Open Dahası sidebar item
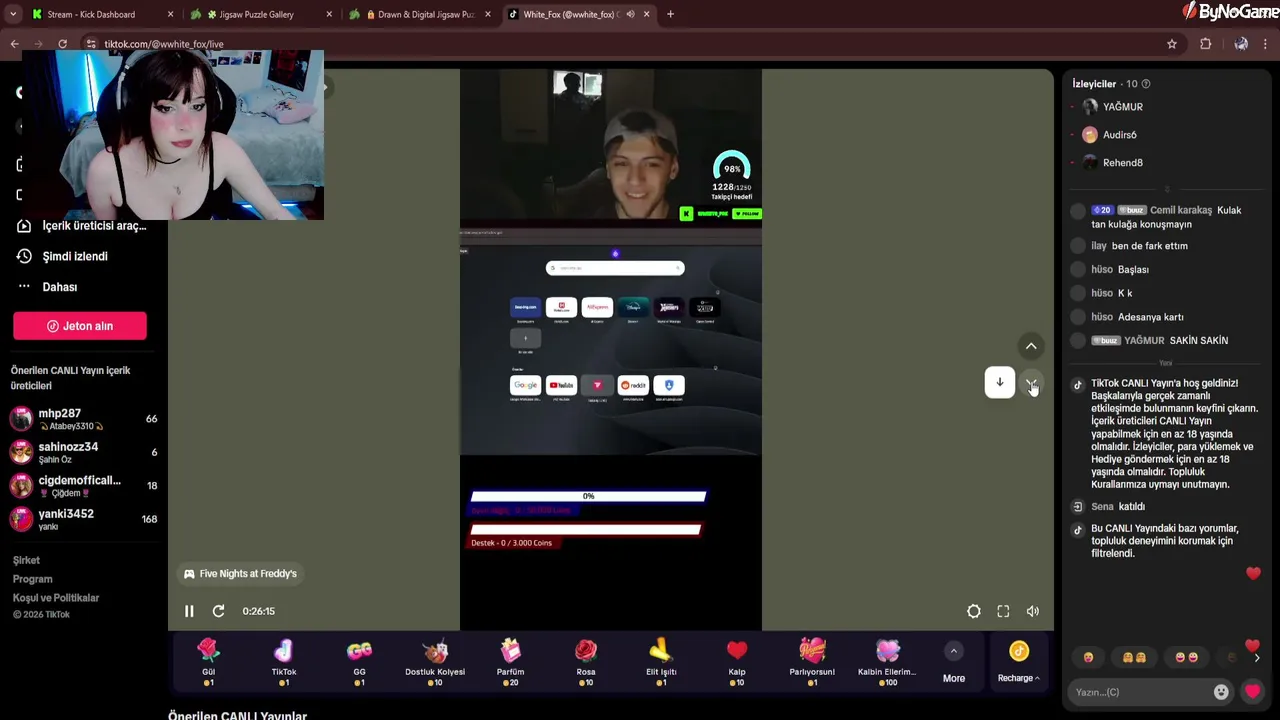This screenshot has width=1280, height=720. [x=48, y=287]
